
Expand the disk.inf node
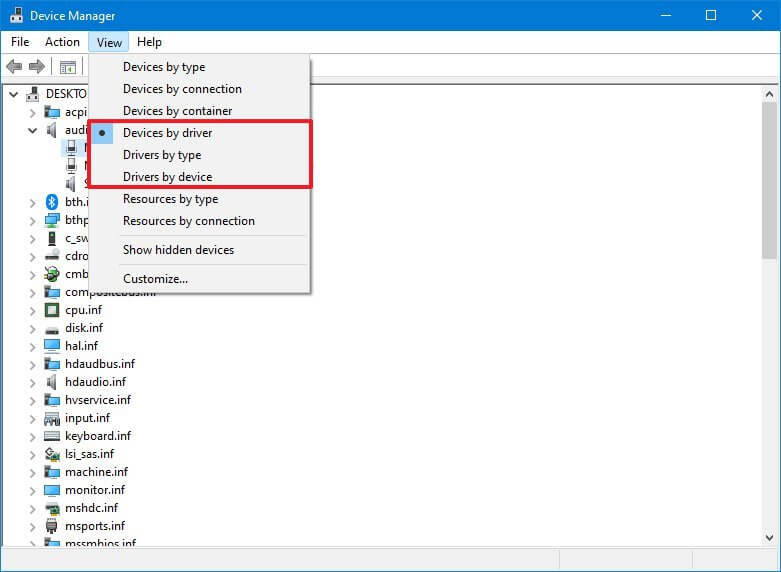[x=32, y=329]
